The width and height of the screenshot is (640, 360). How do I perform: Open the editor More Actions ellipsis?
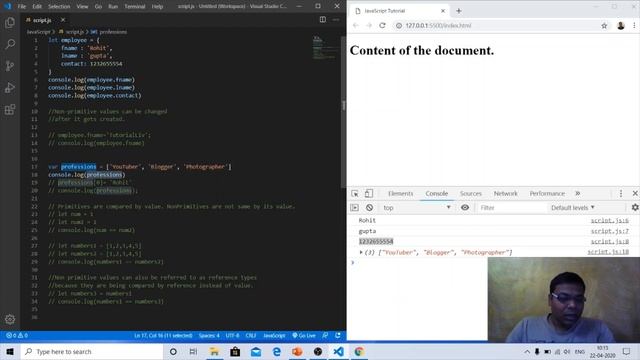pos(336,20)
